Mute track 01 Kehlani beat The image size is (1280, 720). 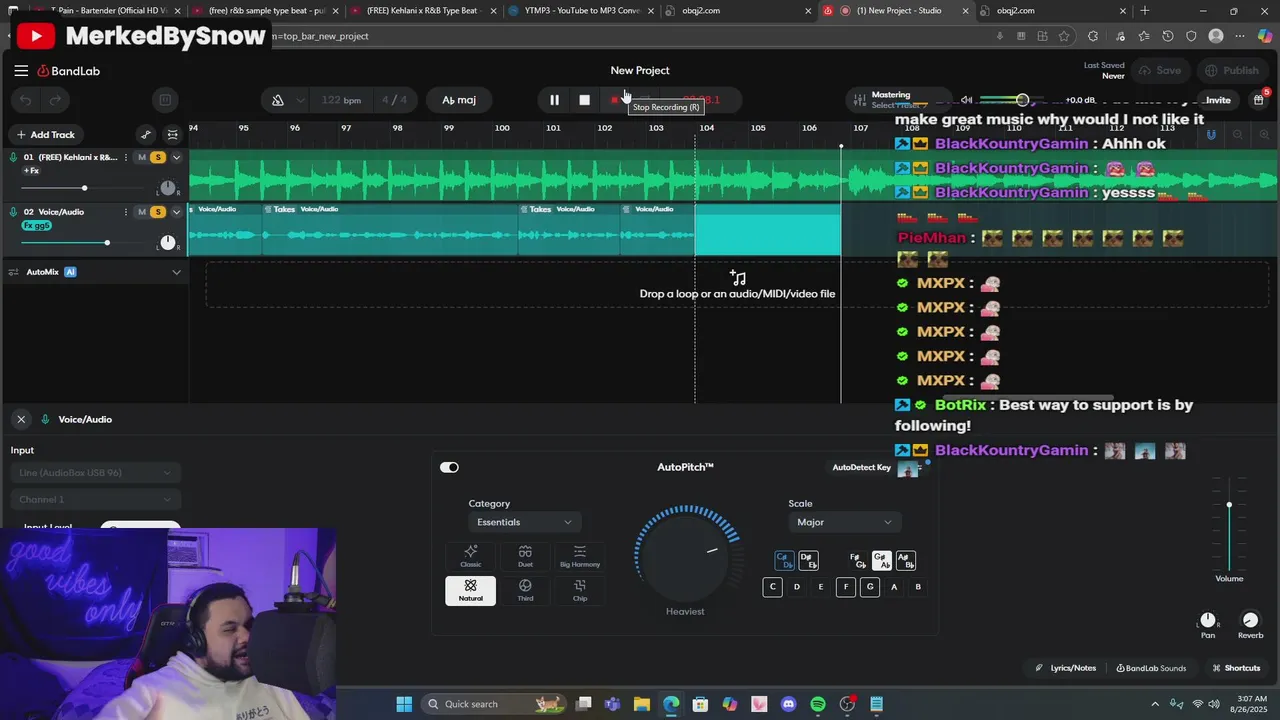142,158
